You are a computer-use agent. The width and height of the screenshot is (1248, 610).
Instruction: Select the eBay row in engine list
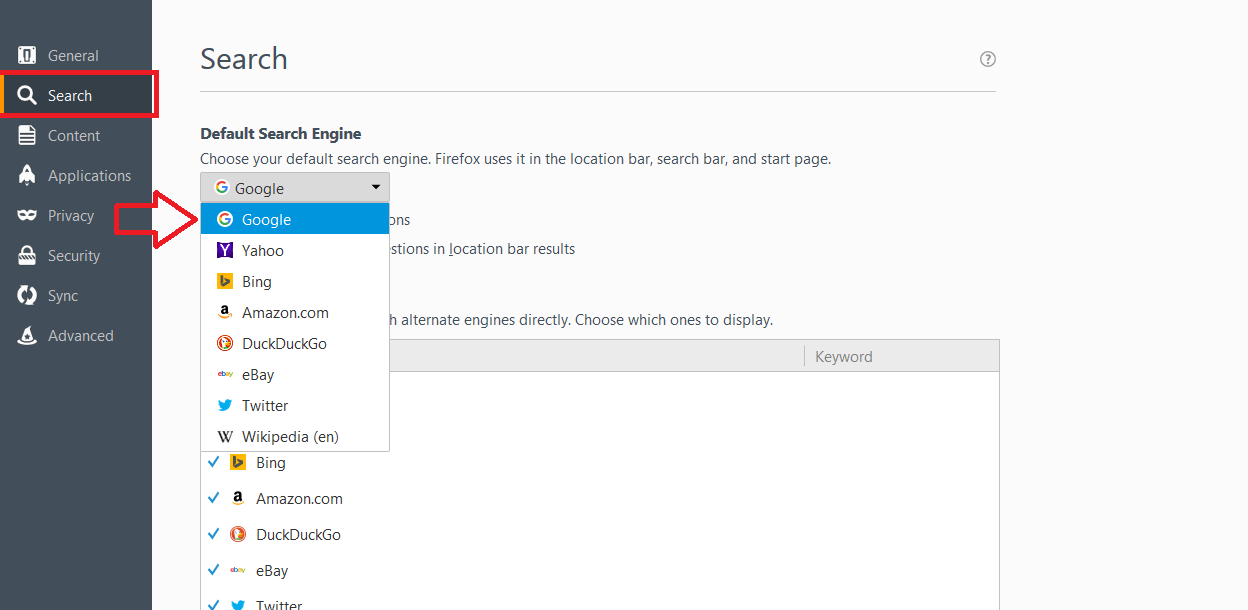coord(272,571)
